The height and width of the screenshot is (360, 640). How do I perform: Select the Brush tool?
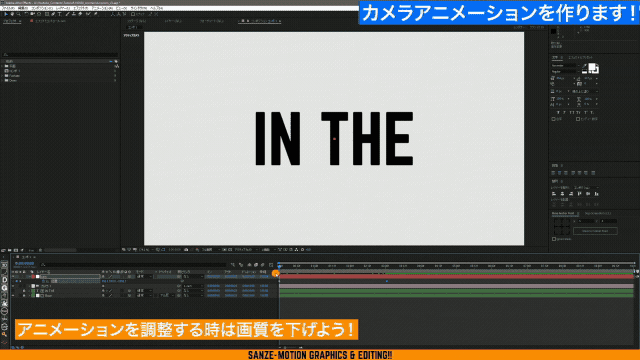click(x=67, y=14)
